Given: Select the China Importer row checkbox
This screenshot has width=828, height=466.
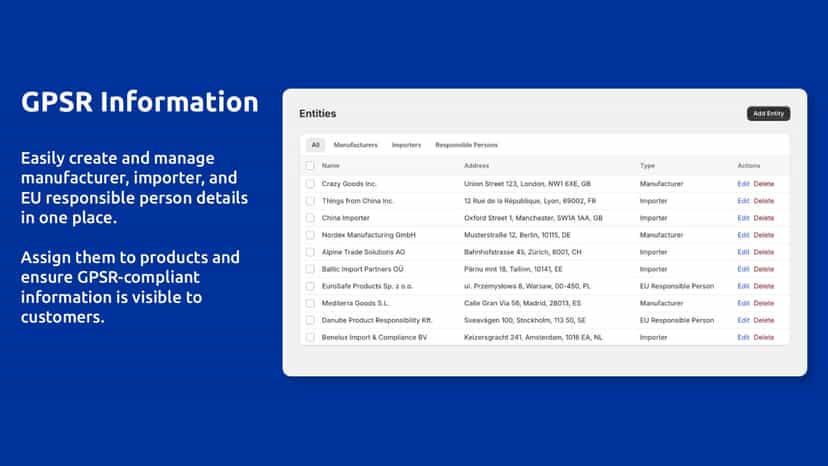Looking at the screenshot, I should click(x=310, y=218).
